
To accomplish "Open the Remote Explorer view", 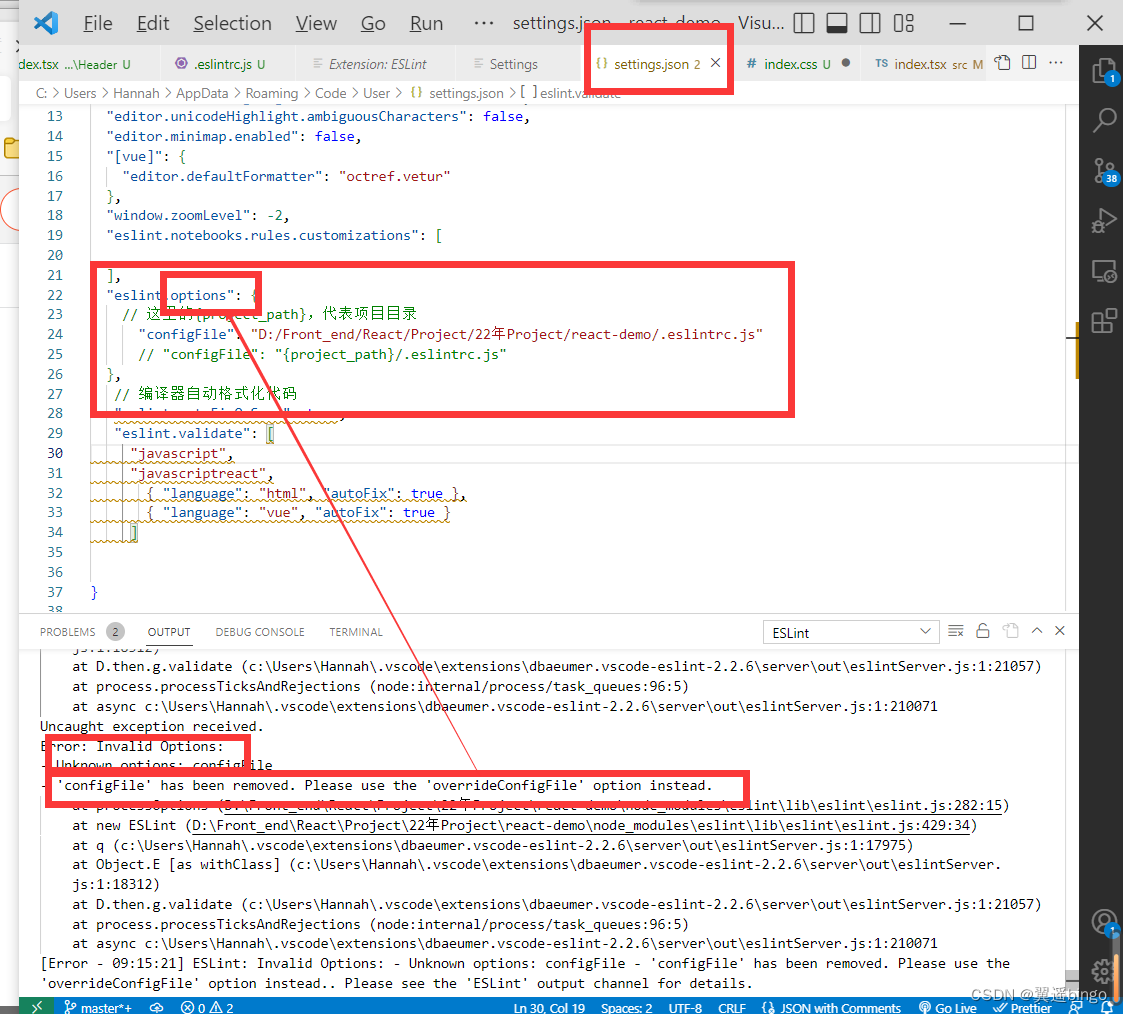I will (x=1104, y=271).
